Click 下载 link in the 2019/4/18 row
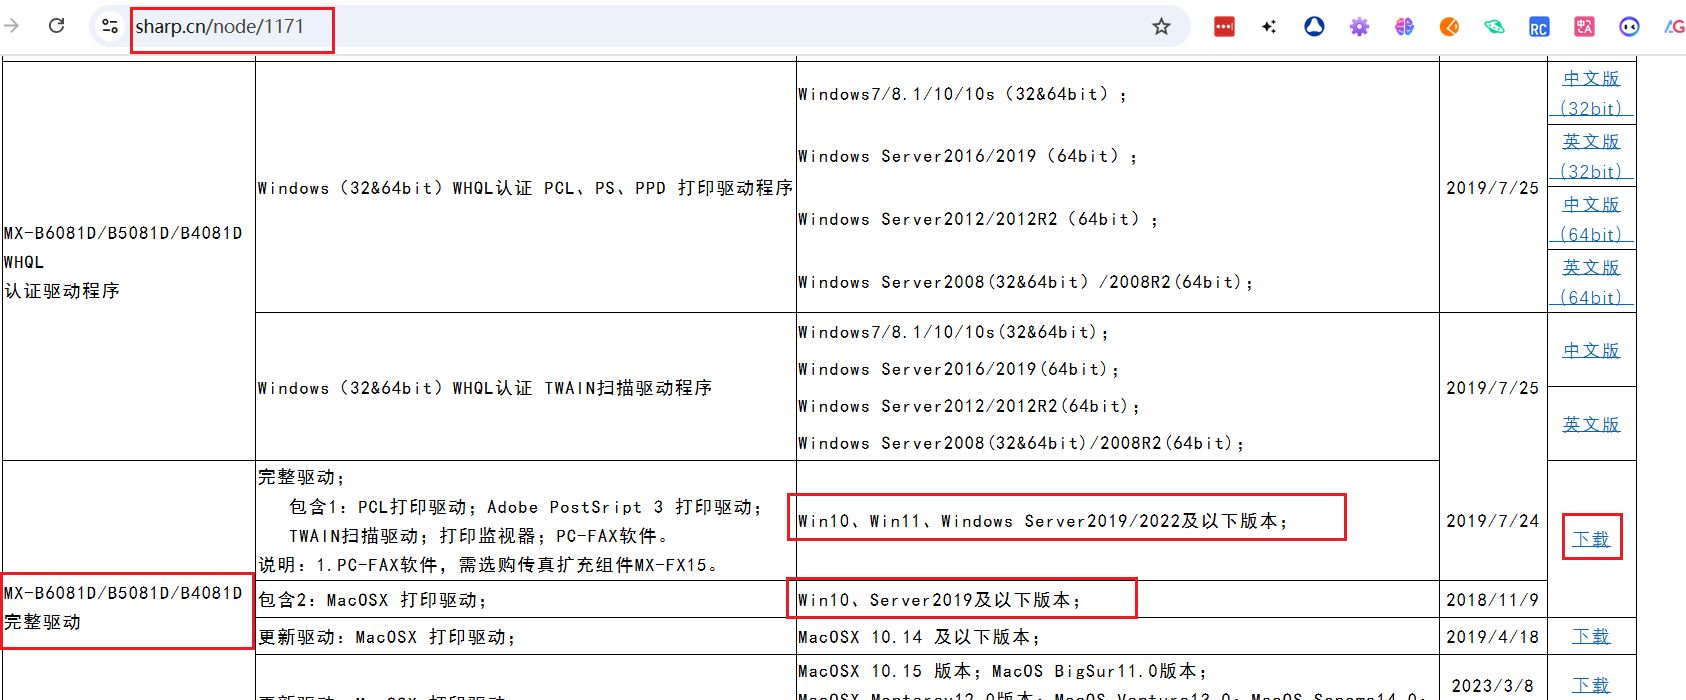This screenshot has height=700, width=1686. tap(1591, 636)
